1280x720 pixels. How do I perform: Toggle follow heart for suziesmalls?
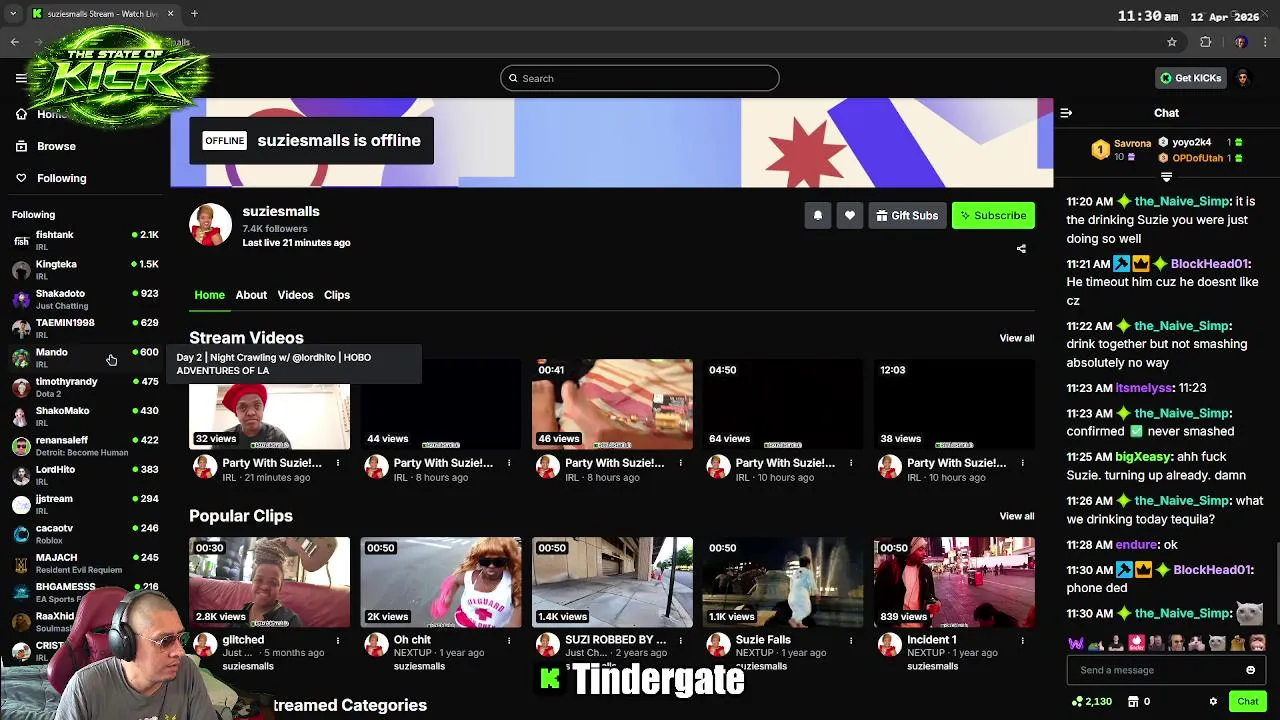coord(849,216)
